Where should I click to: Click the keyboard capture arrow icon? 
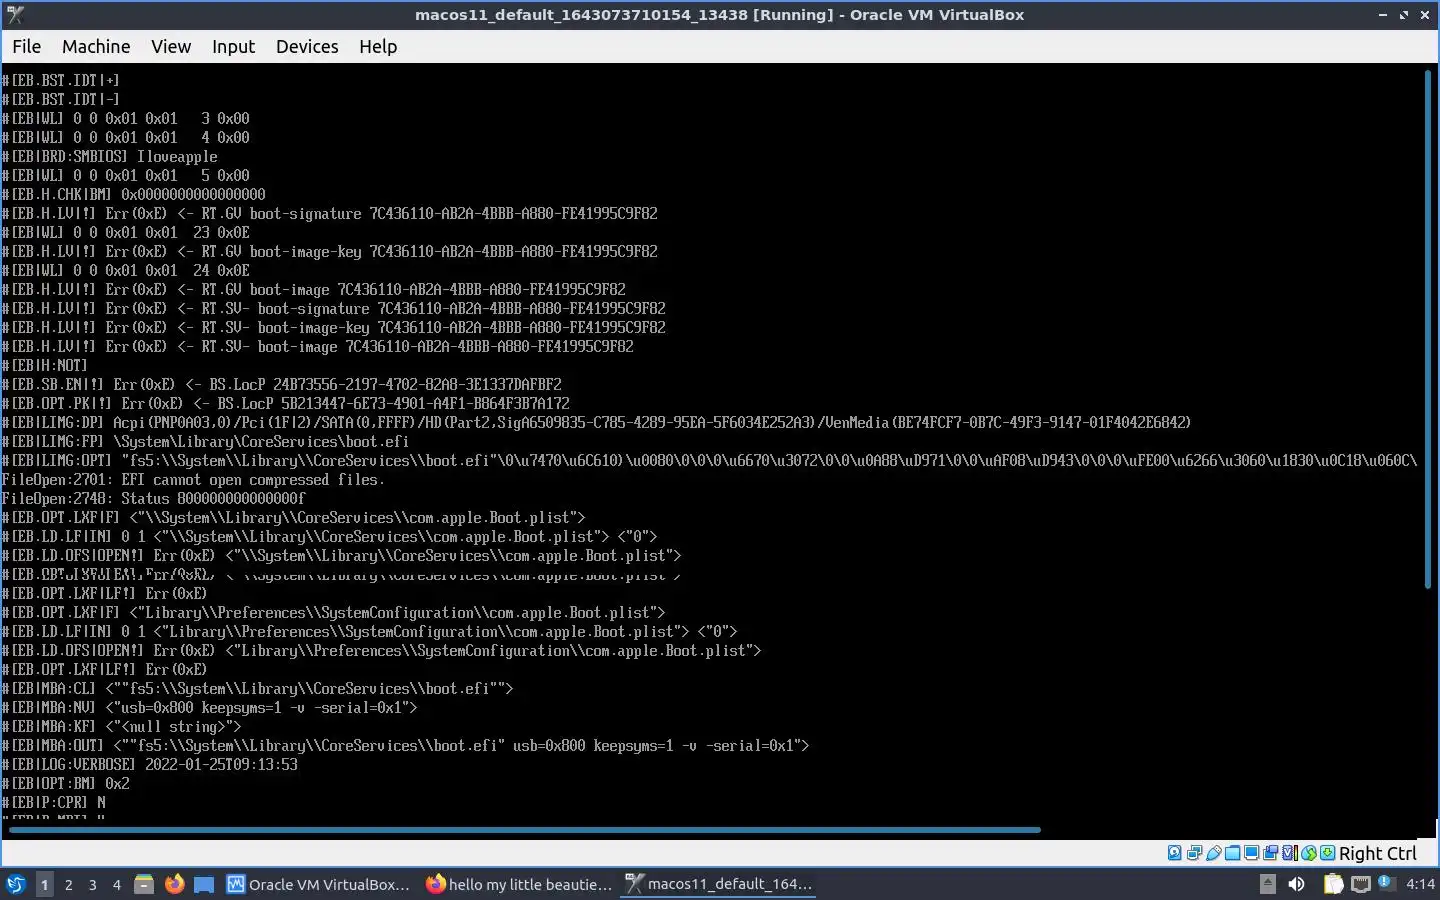click(x=1327, y=853)
